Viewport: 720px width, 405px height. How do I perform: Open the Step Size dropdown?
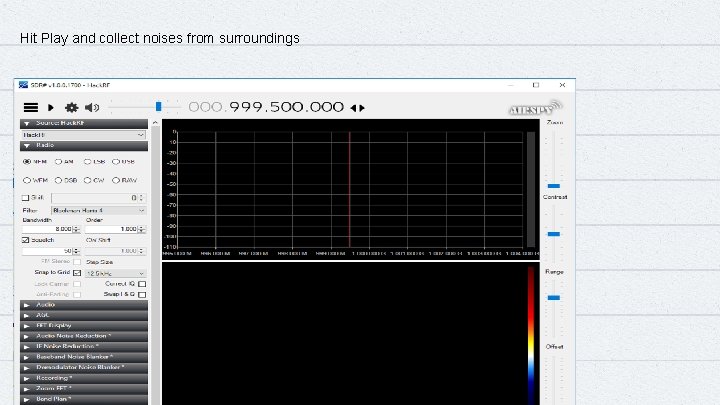pos(116,273)
